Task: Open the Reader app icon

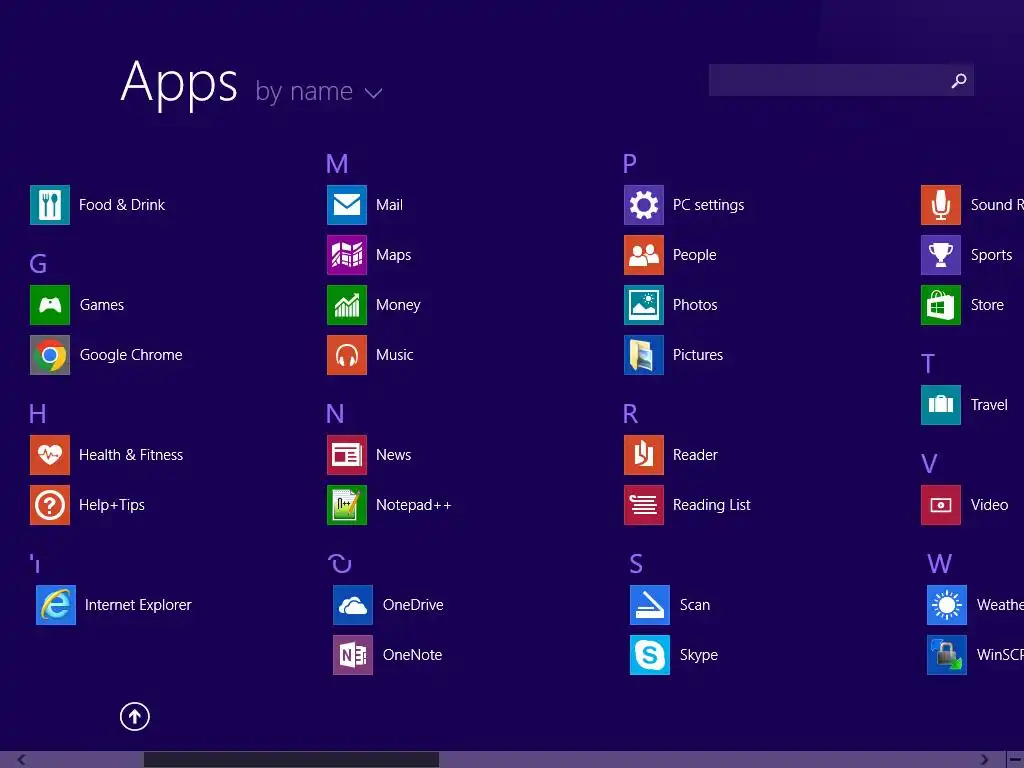Action: [x=644, y=455]
